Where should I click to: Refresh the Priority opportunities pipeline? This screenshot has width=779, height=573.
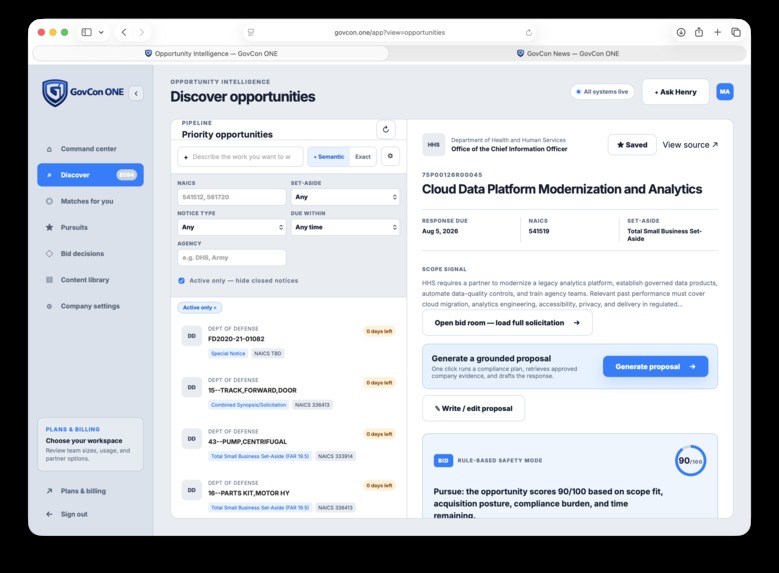point(386,130)
